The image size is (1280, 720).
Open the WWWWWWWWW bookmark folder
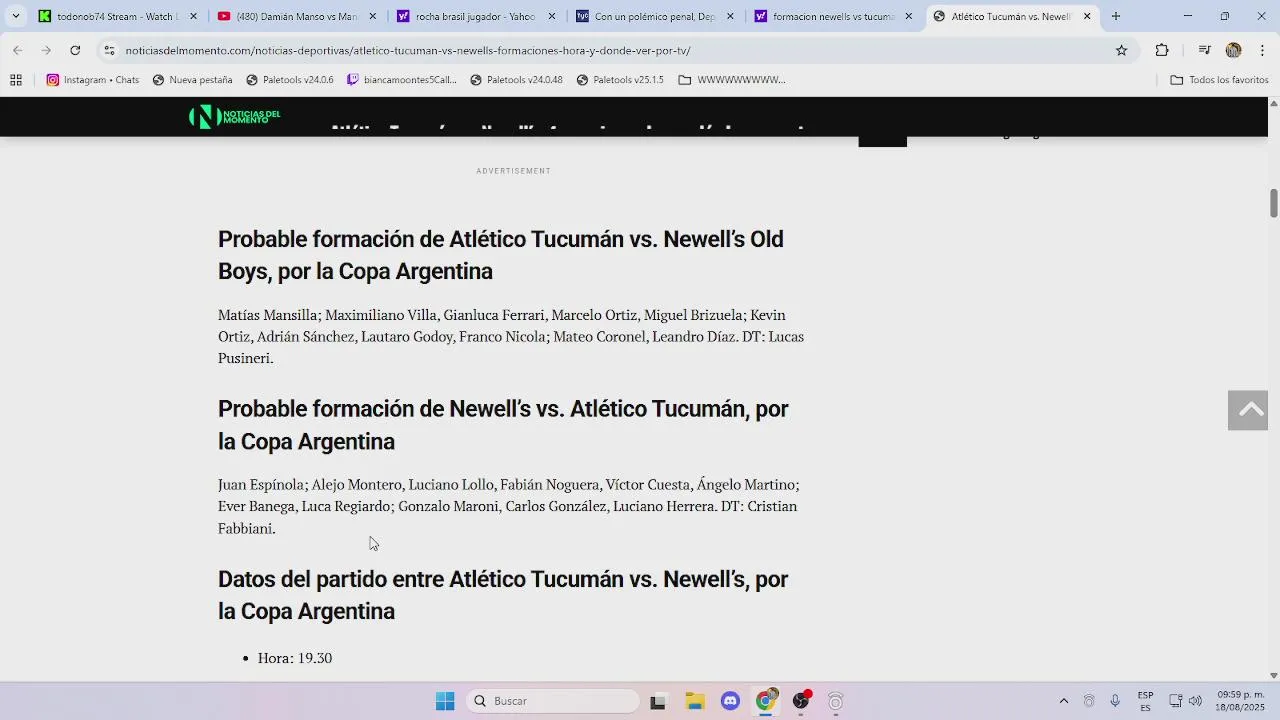pyautogui.click(x=732, y=80)
